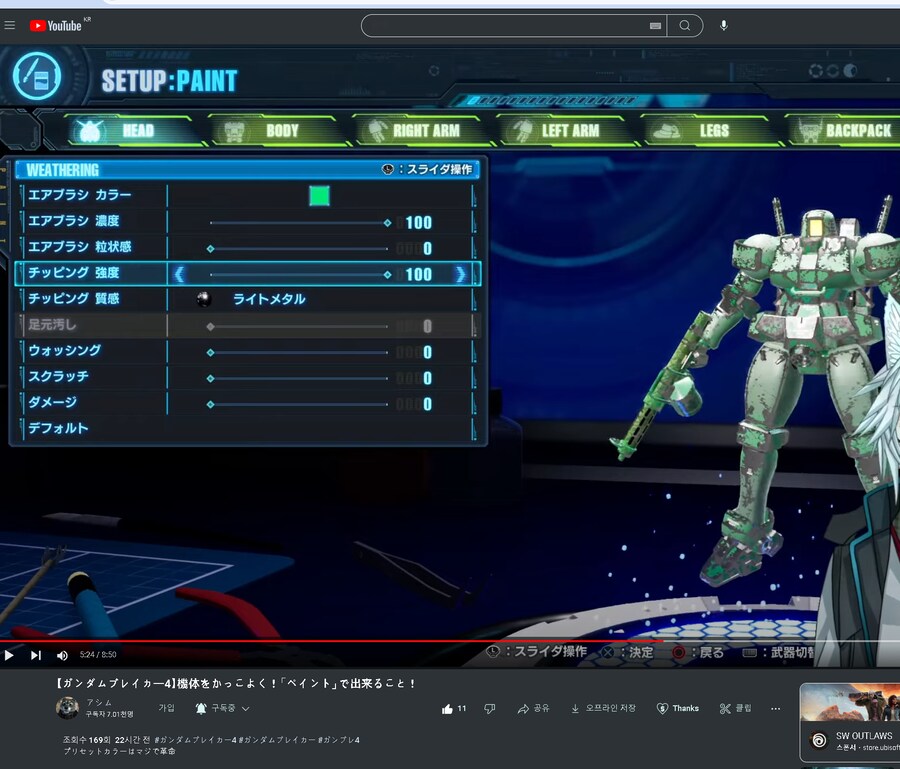The image size is (900, 769).
Task: Click the ダメージ row label
Action: point(52,402)
